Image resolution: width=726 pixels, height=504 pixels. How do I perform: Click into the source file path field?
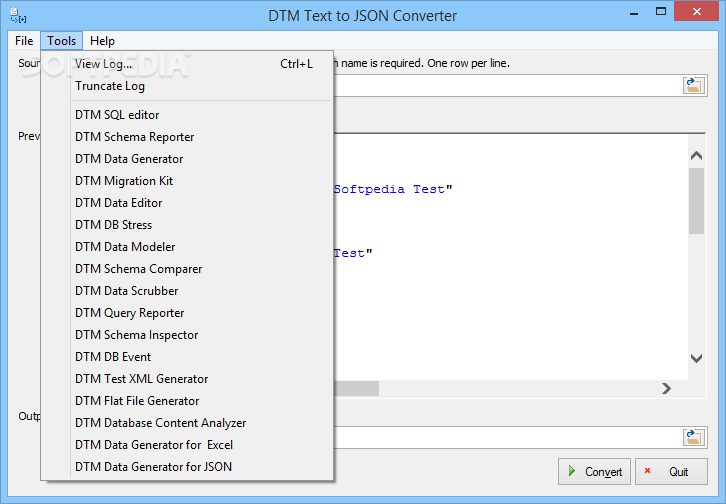(507, 86)
